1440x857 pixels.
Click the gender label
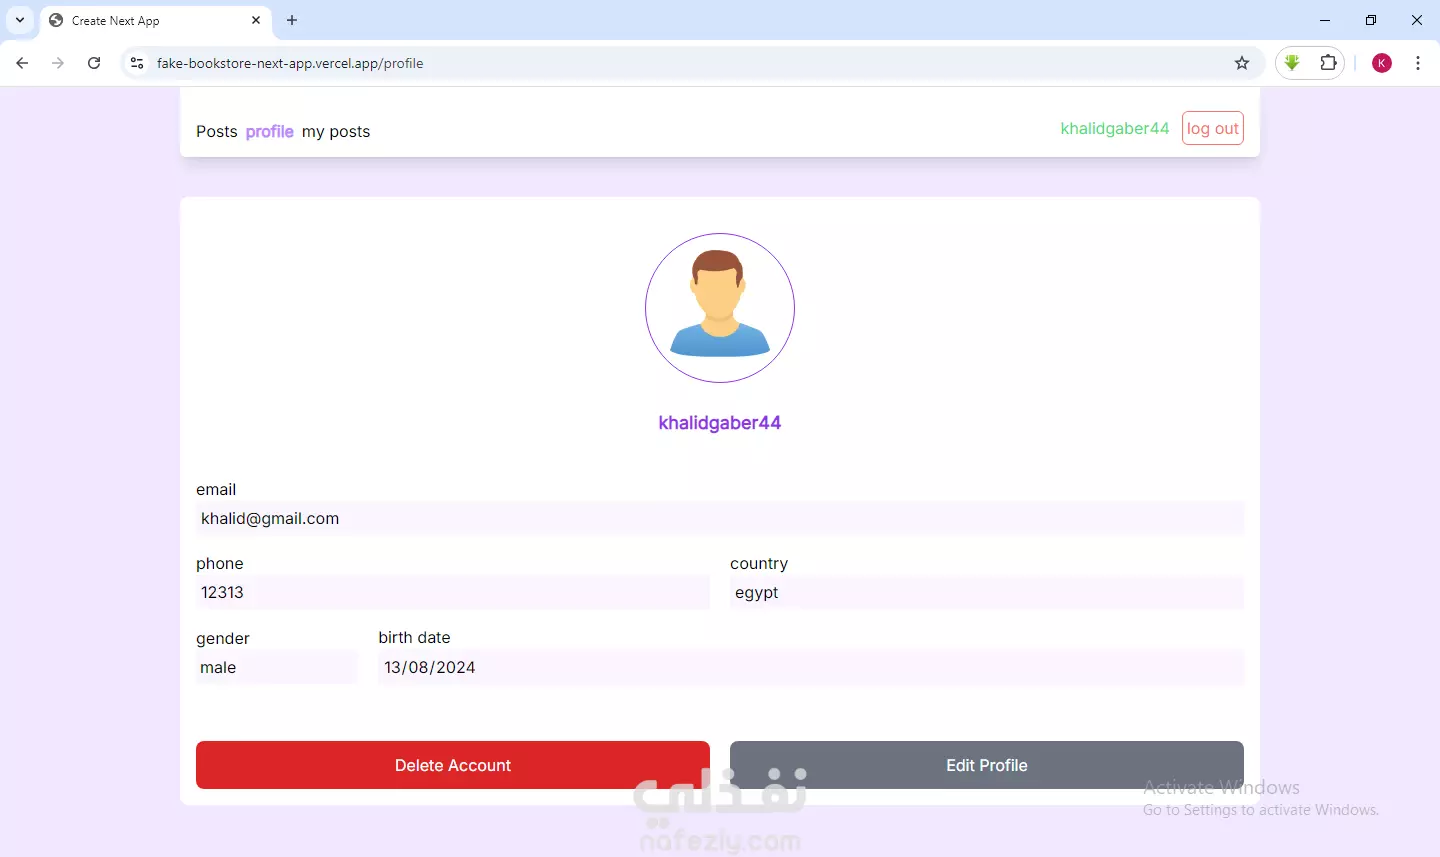click(223, 638)
